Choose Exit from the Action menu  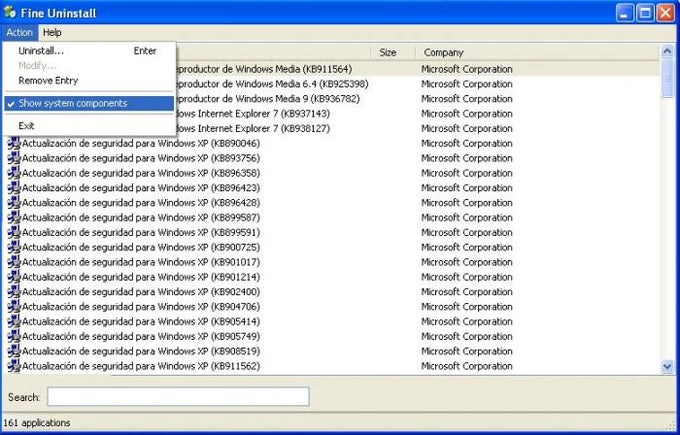89,126
